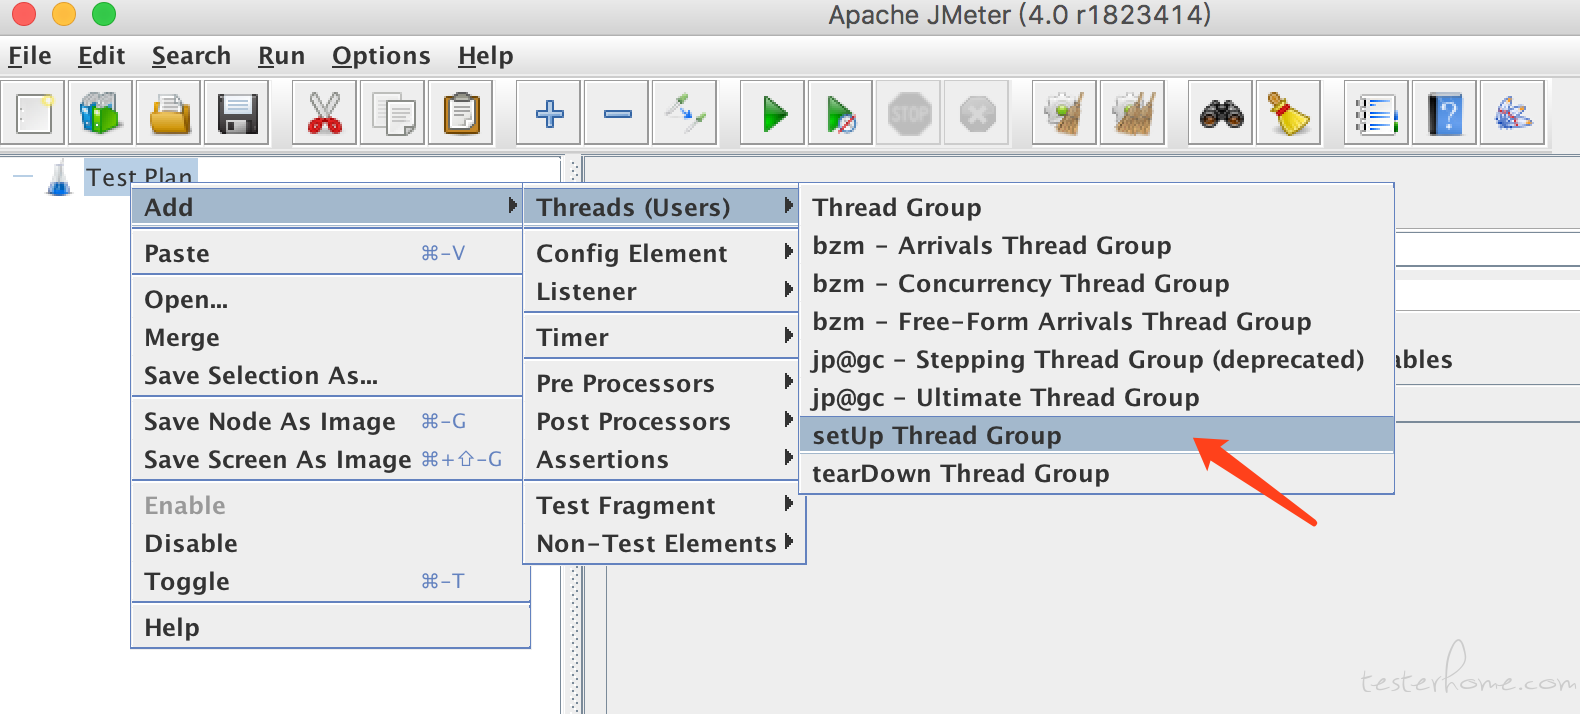Image resolution: width=1580 pixels, height=714 pixels.
Task: Expand the Assertions submenu
Action: (x=661, y=459)
